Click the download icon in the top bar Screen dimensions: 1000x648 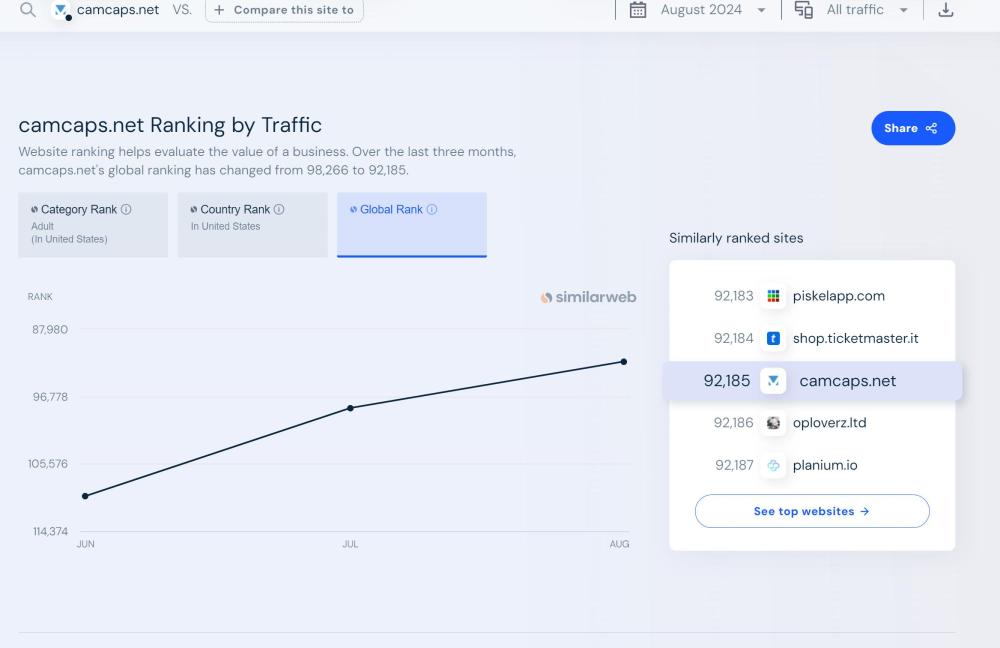click(x=945, y=10)
